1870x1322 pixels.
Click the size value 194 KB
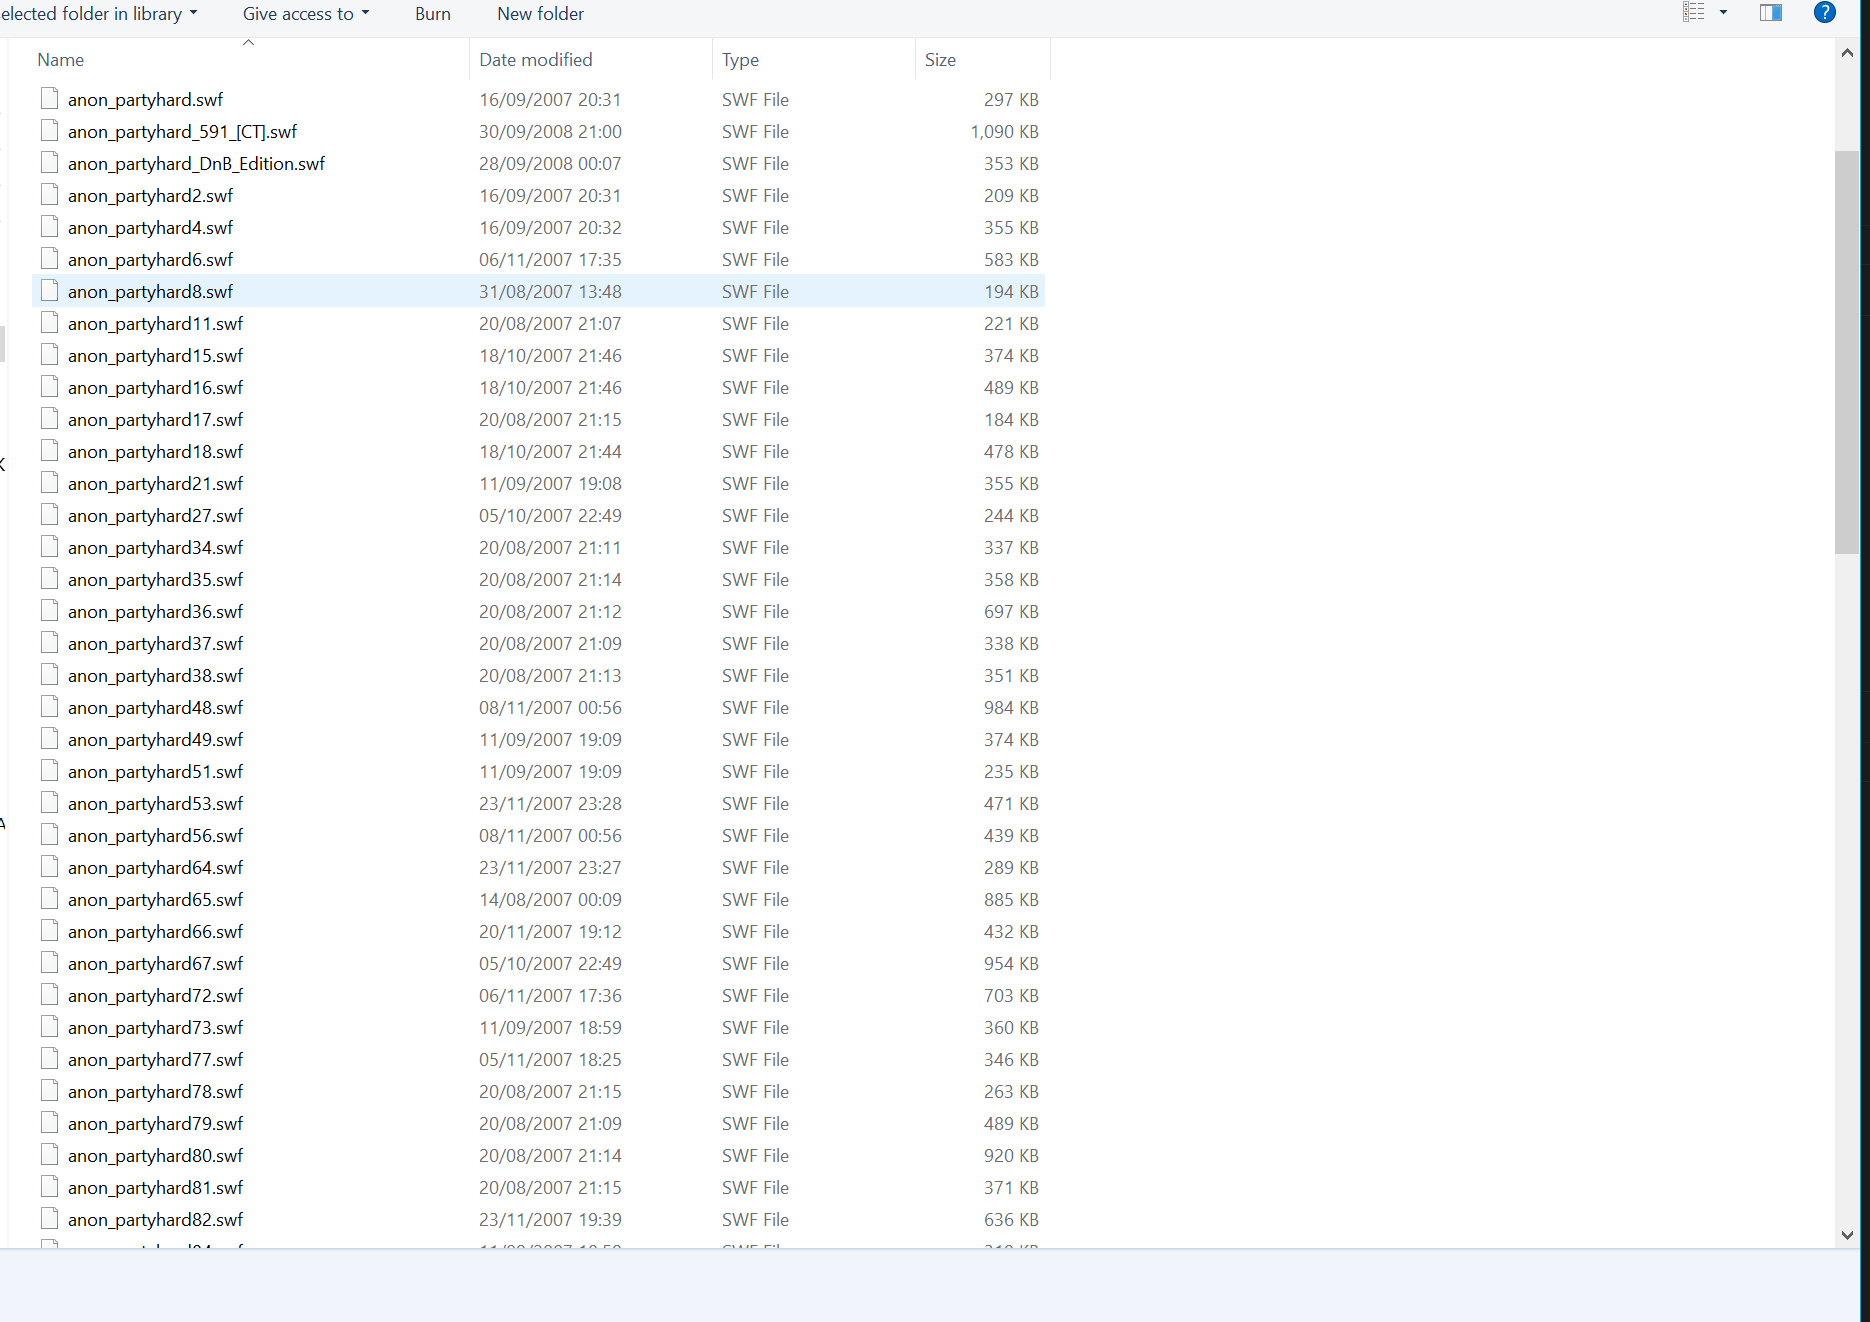pyautogui.click(x=1011, y=292)
